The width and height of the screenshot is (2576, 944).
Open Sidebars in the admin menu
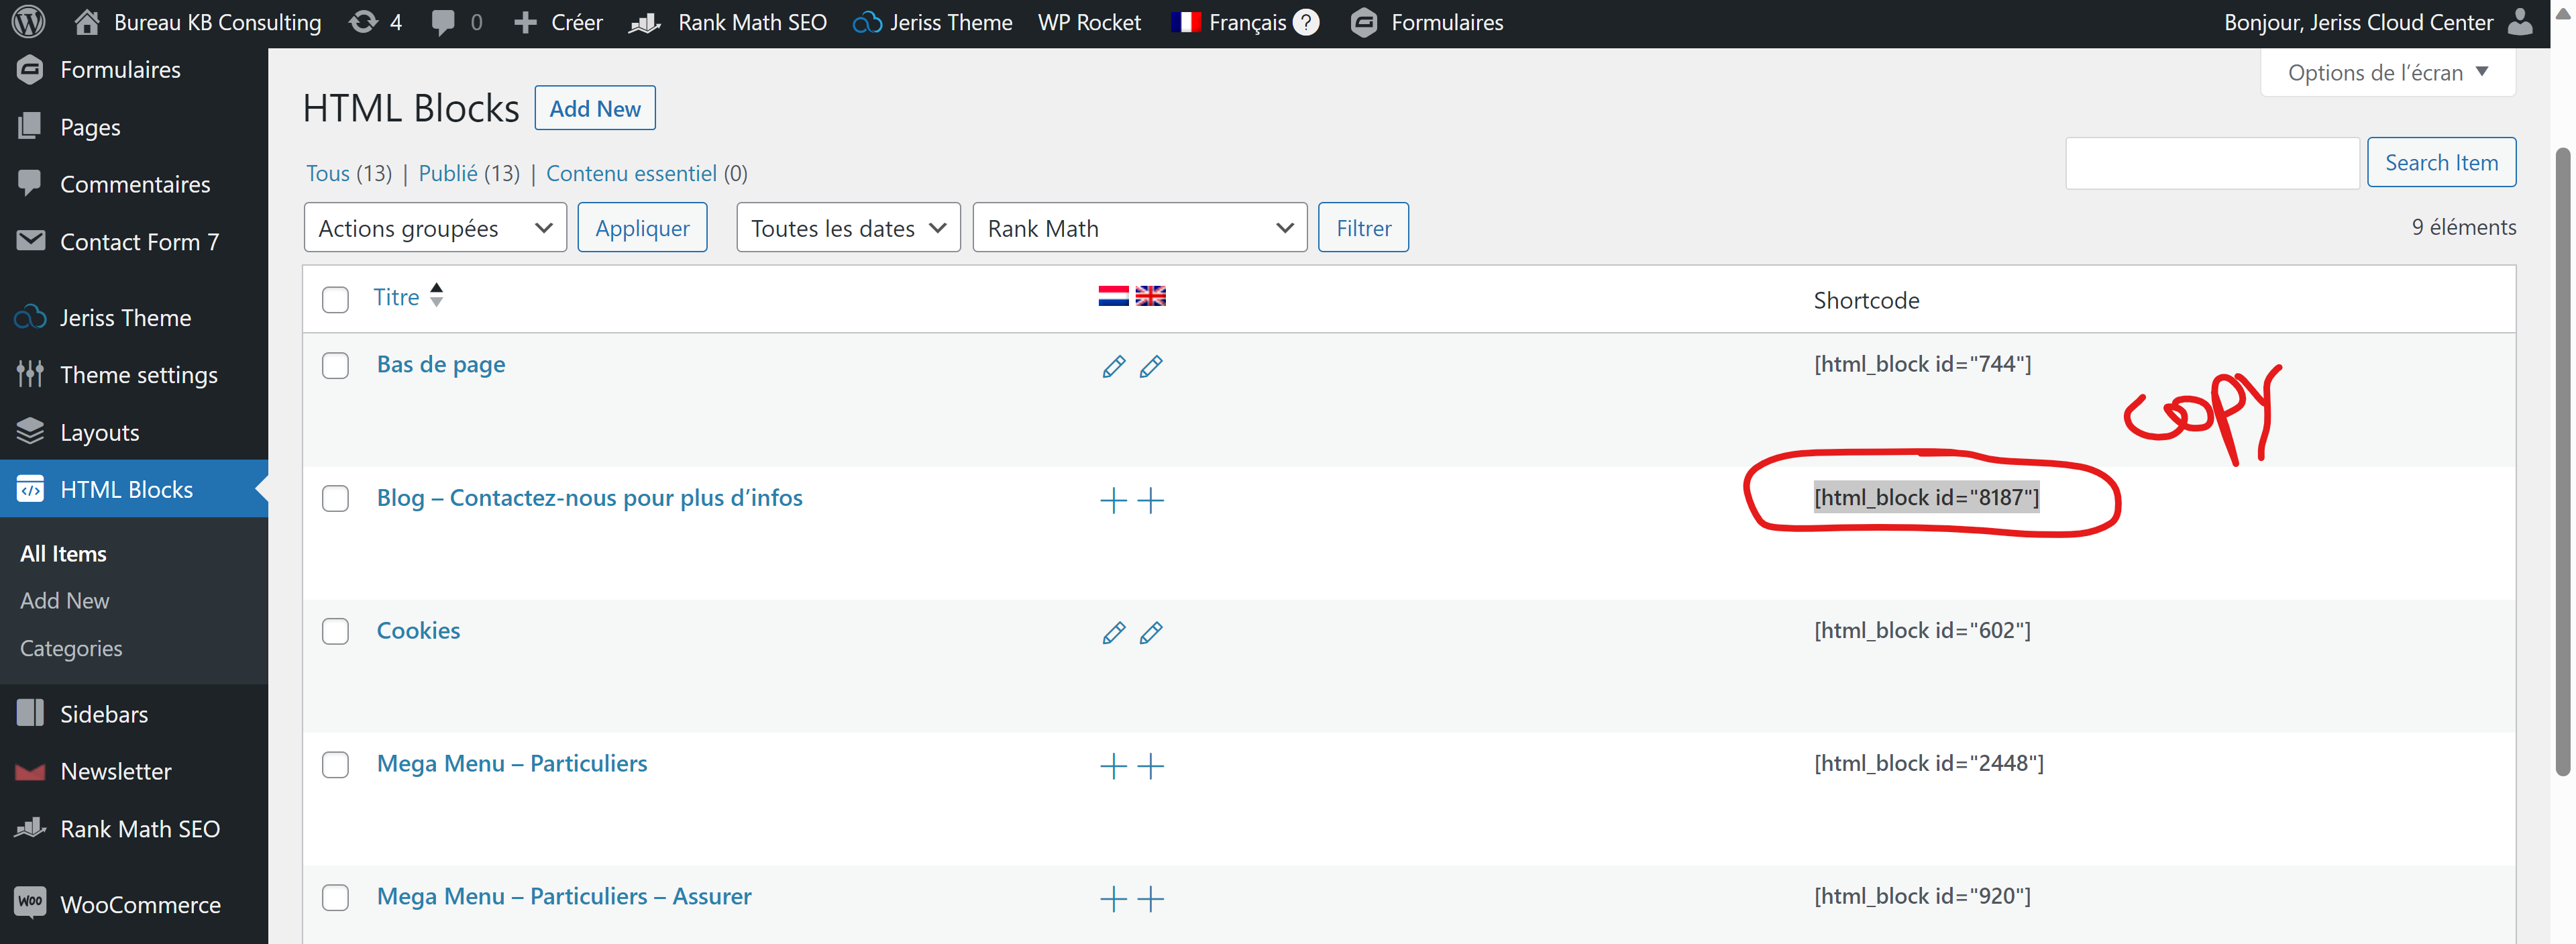(104, 714)
